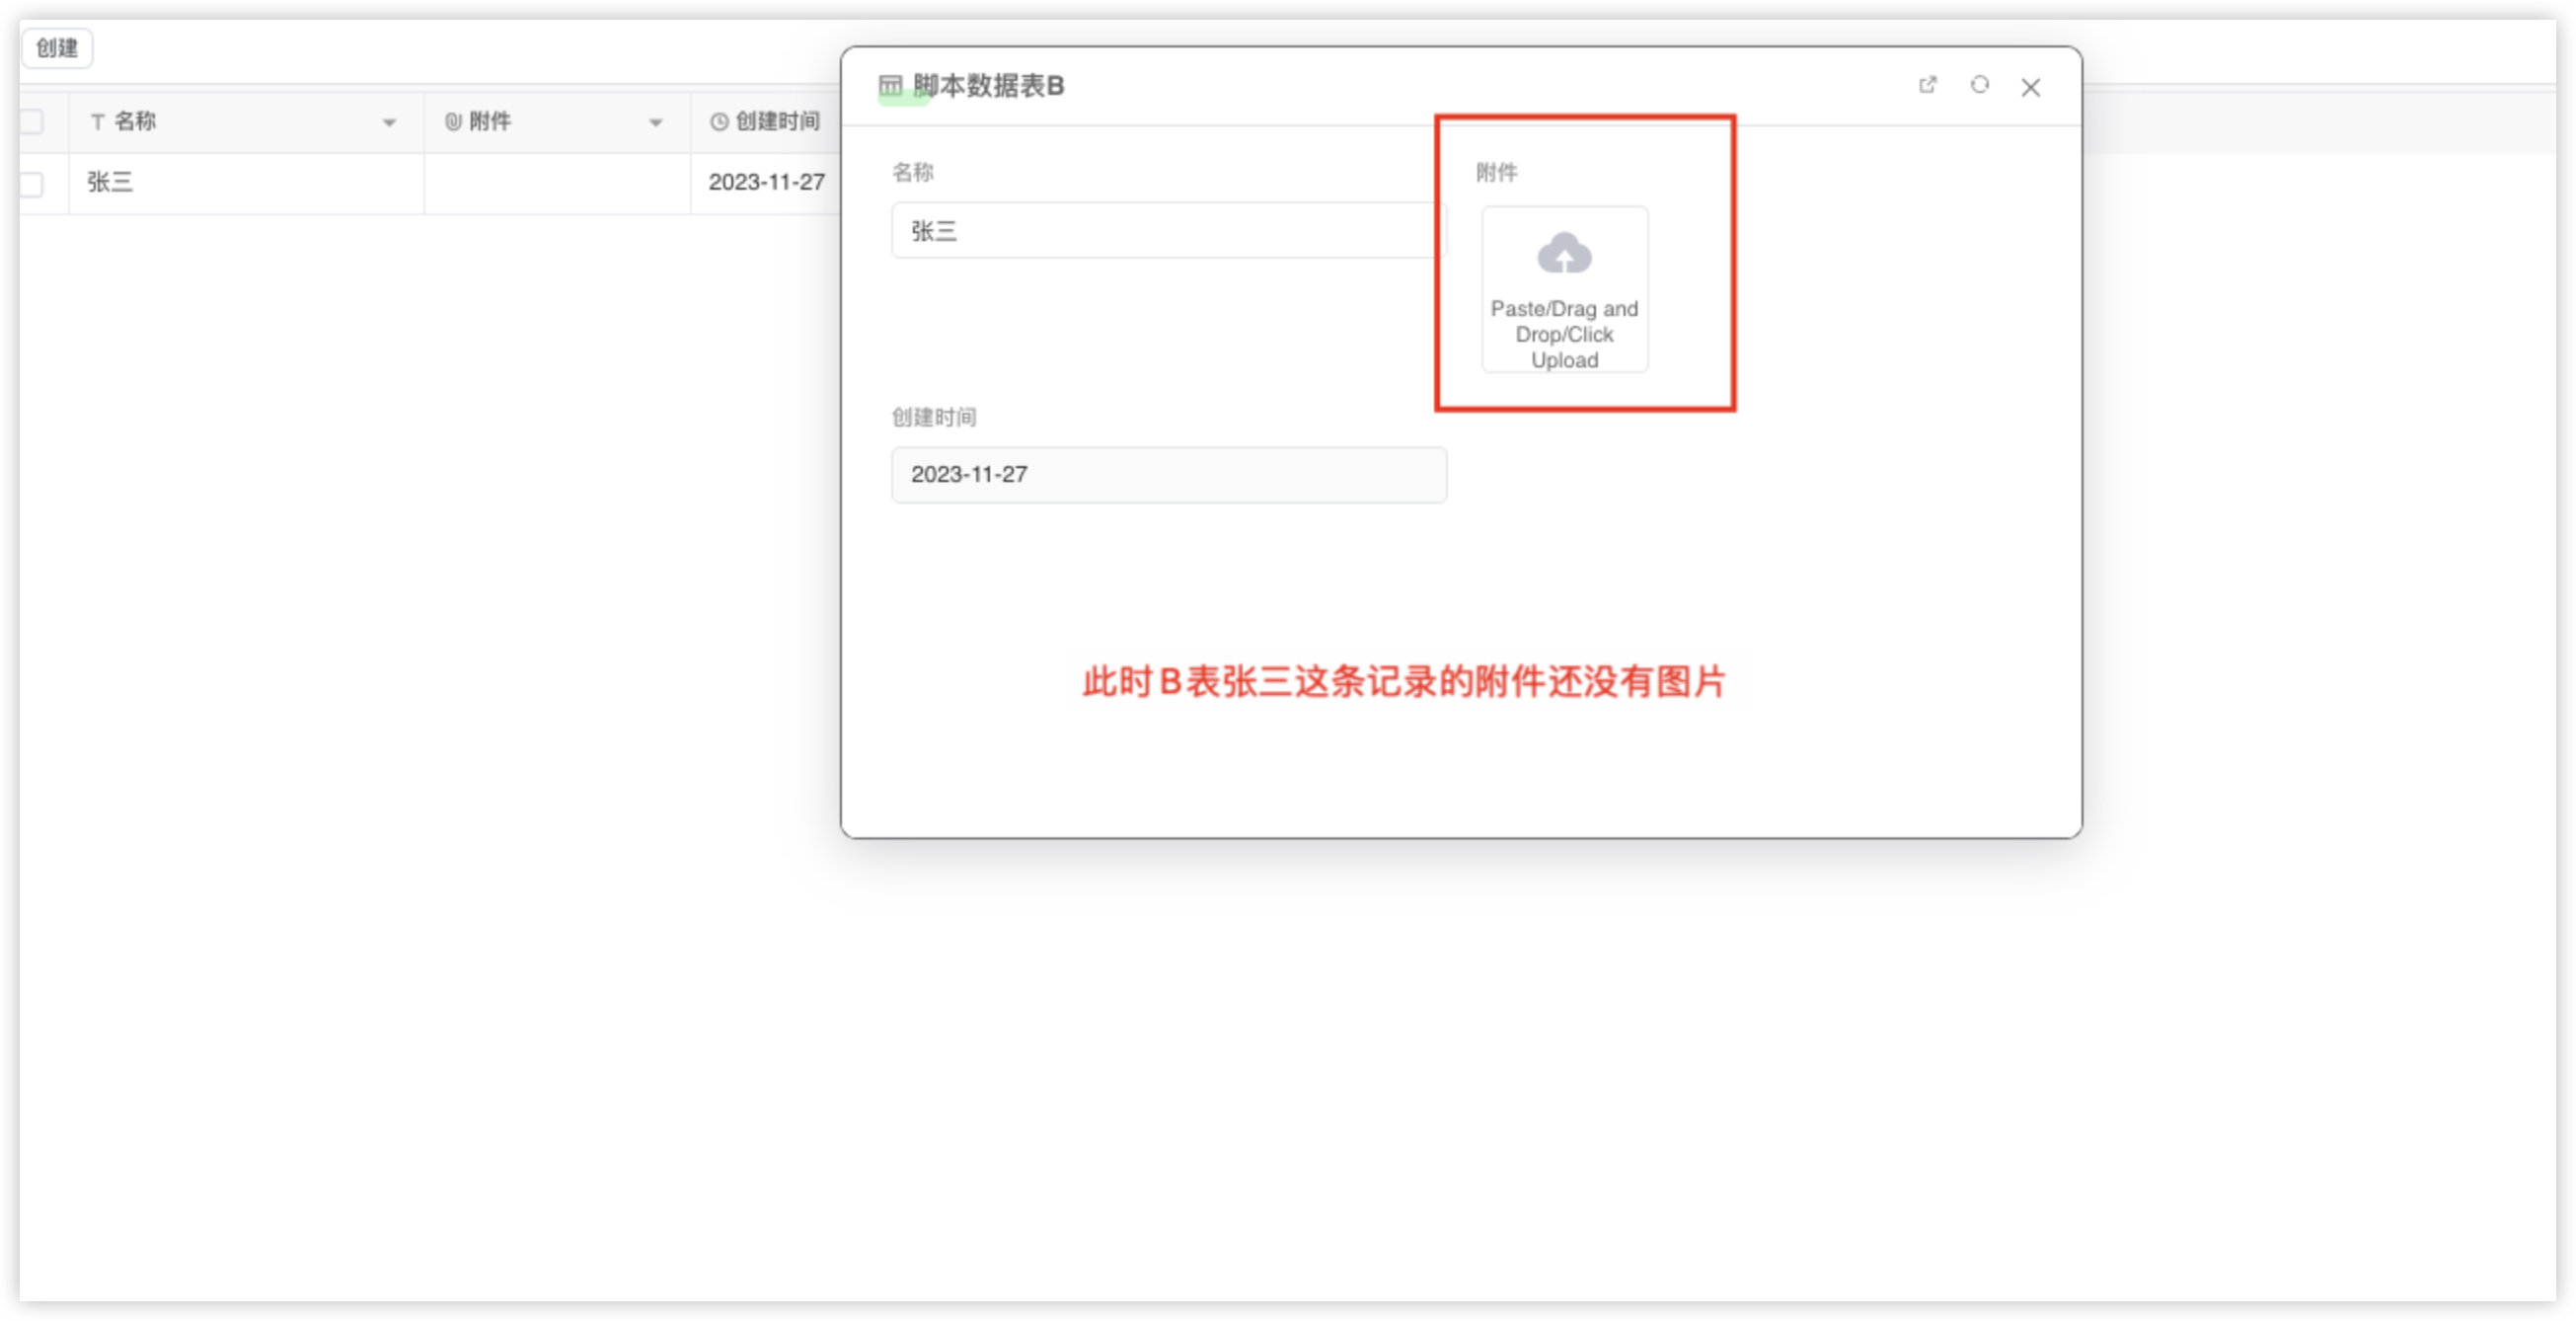Image resolution: width=2576 pixels, height=1321 pixels.
Task: Click the 附件 label in the dialog
Action: pos(1496,173)
